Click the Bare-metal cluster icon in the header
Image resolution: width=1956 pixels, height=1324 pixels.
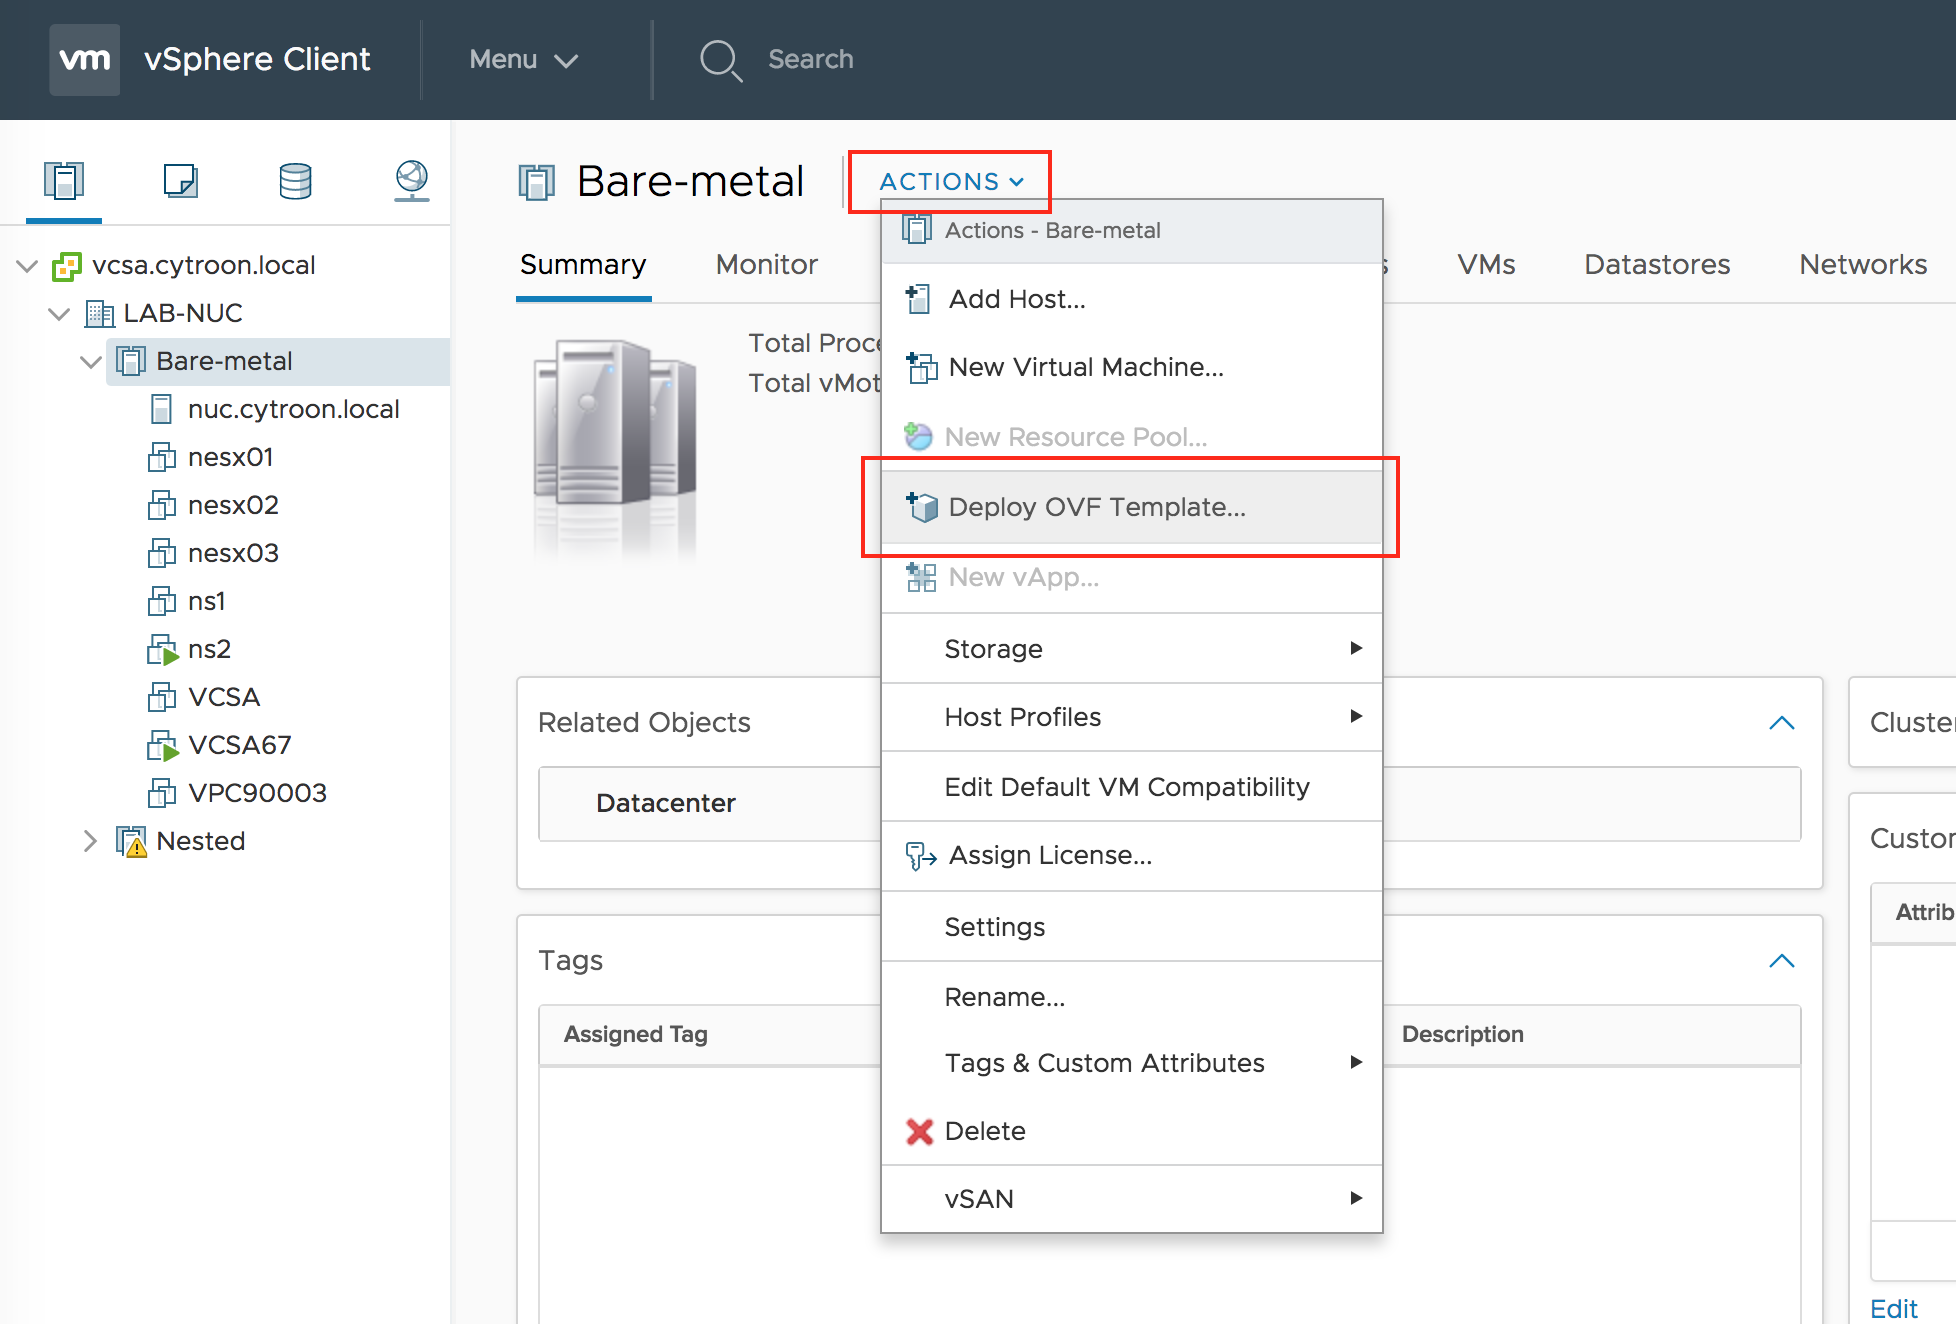click(536, 183)
